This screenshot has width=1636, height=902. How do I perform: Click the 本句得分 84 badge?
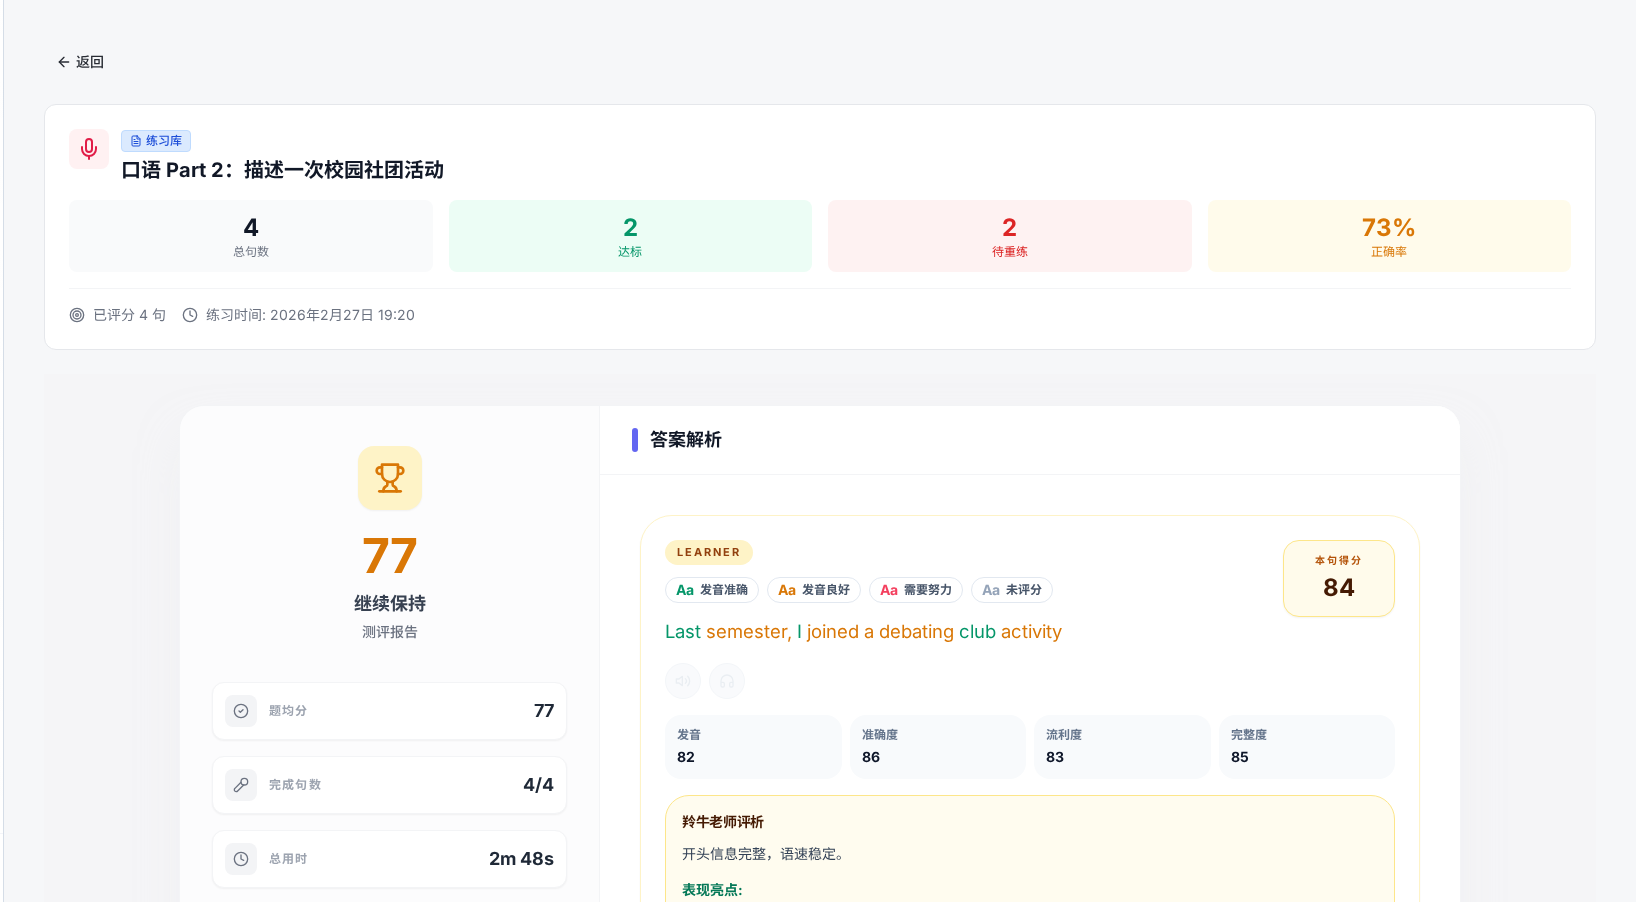pos(1339,579)
